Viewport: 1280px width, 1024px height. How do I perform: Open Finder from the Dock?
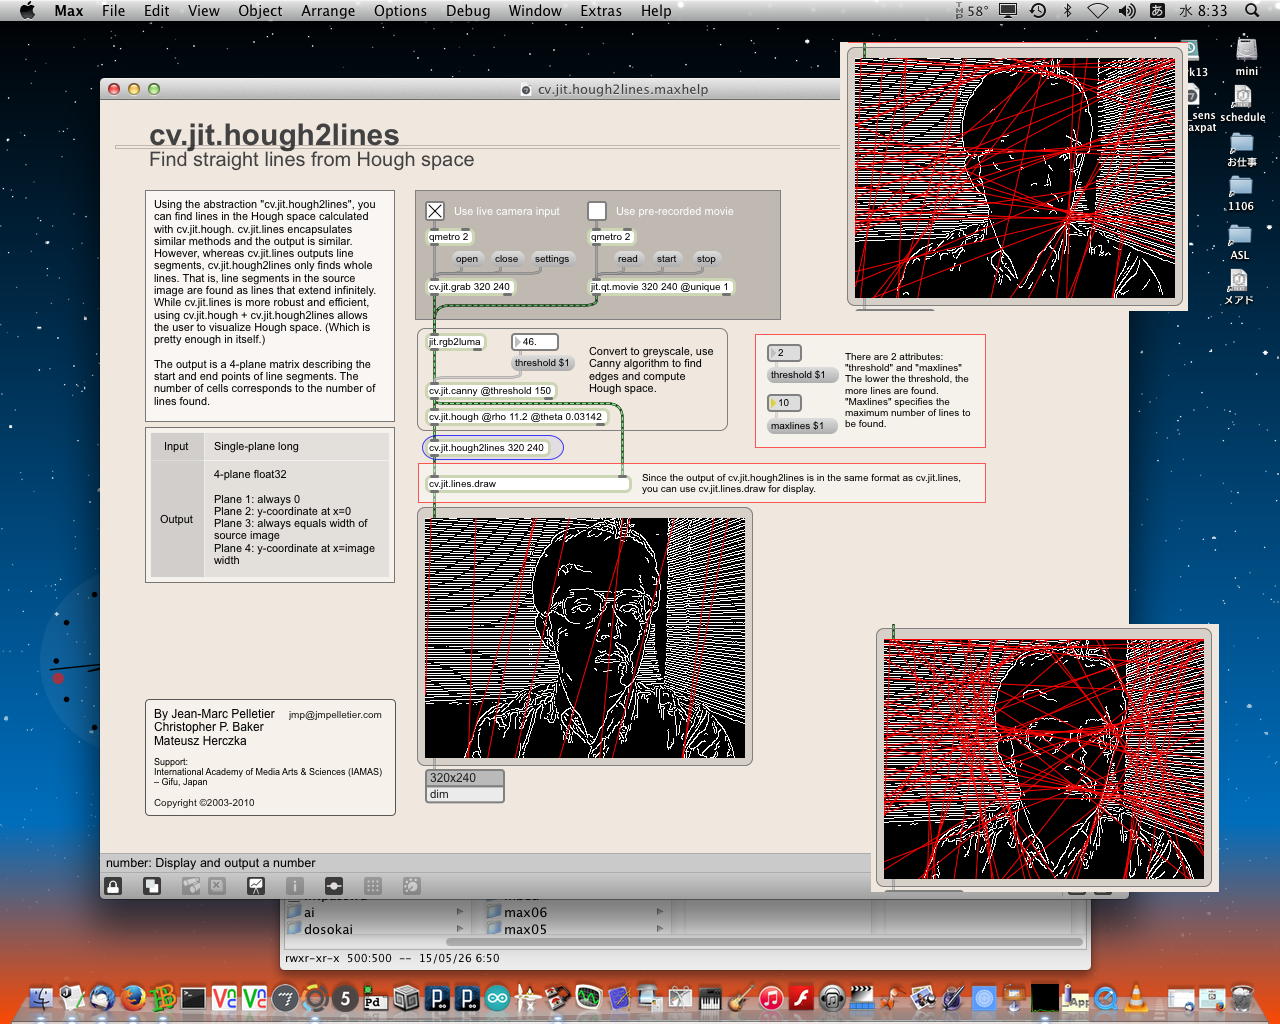pos(41,997)
